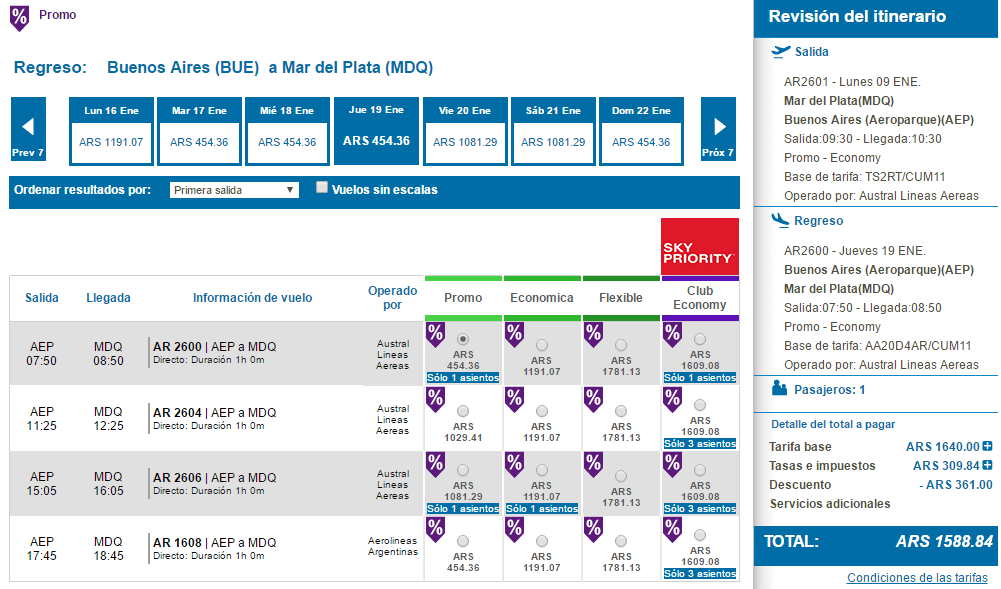This screenshot has width=1001, height=589.
Task: Click AR 1608 flight info text
Action: [214, 549]
